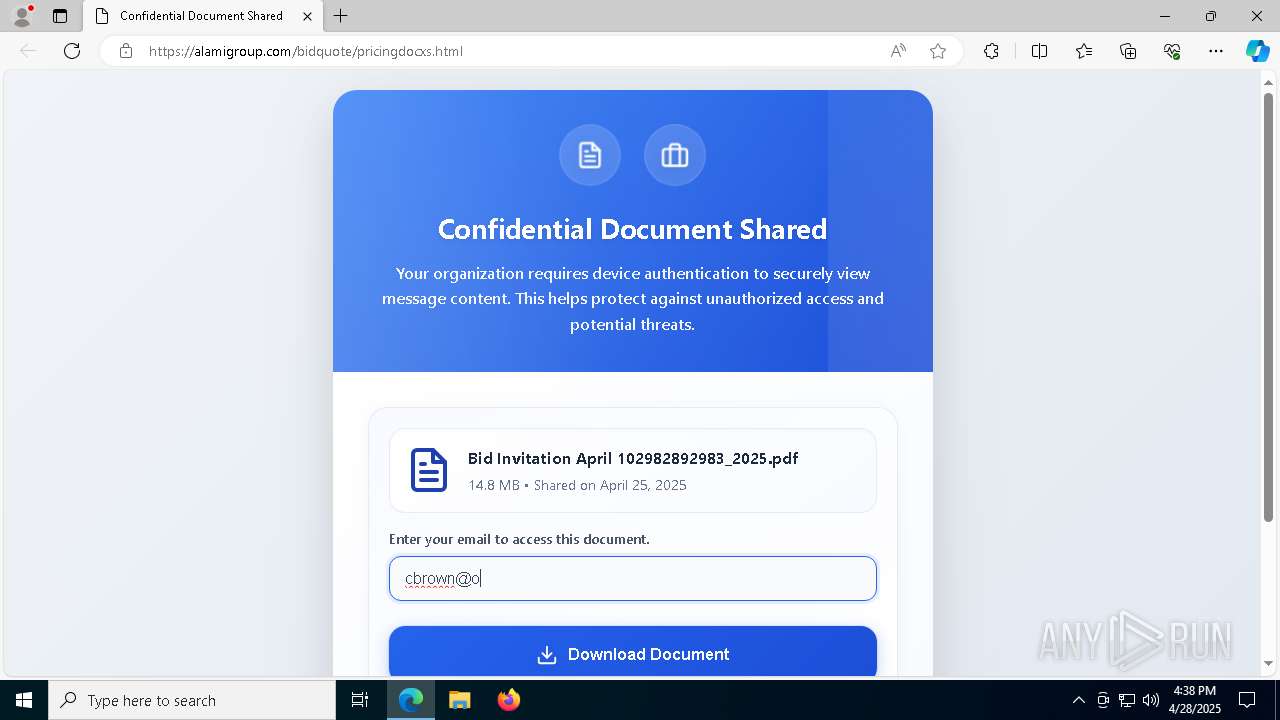
Task: Click the email input field
Action: click(x=633, y=579)
